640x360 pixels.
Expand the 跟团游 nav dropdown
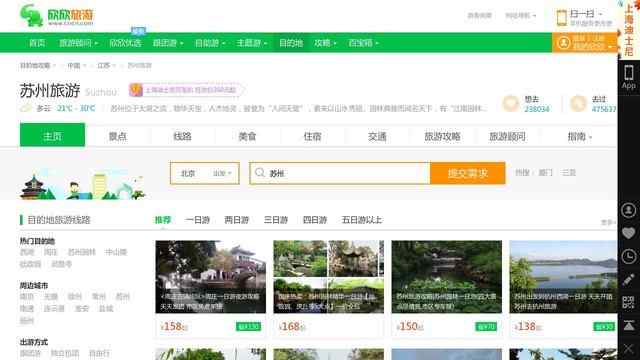[x=168, y=42]
